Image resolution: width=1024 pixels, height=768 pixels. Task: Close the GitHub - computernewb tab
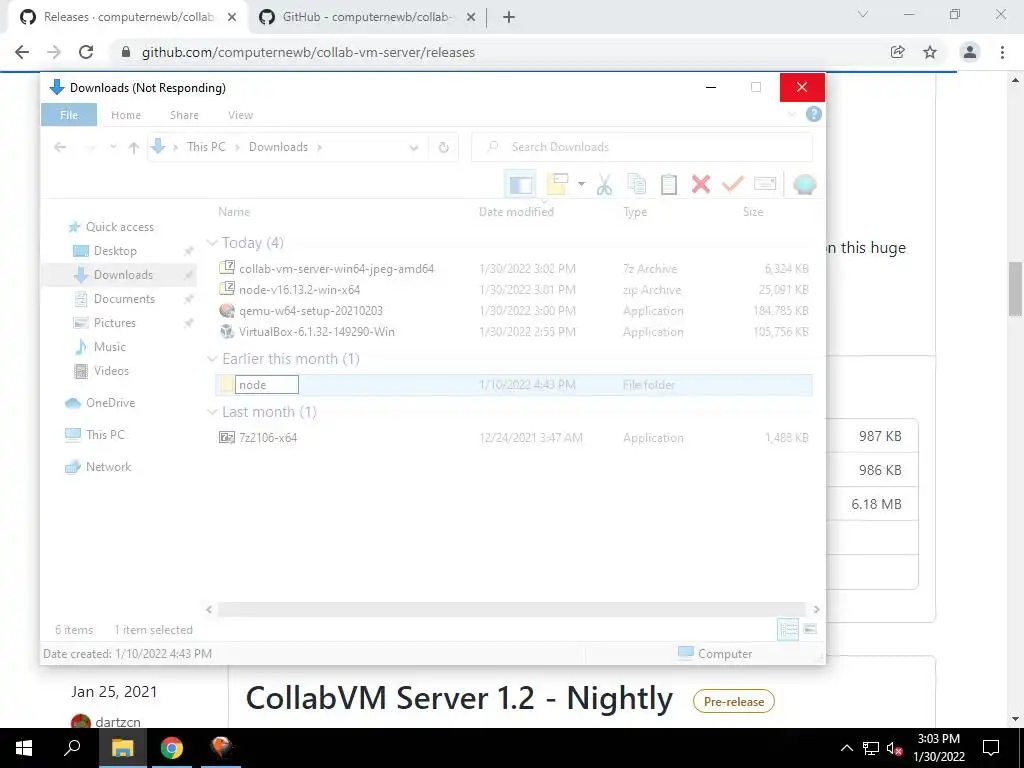click(470, 18)
